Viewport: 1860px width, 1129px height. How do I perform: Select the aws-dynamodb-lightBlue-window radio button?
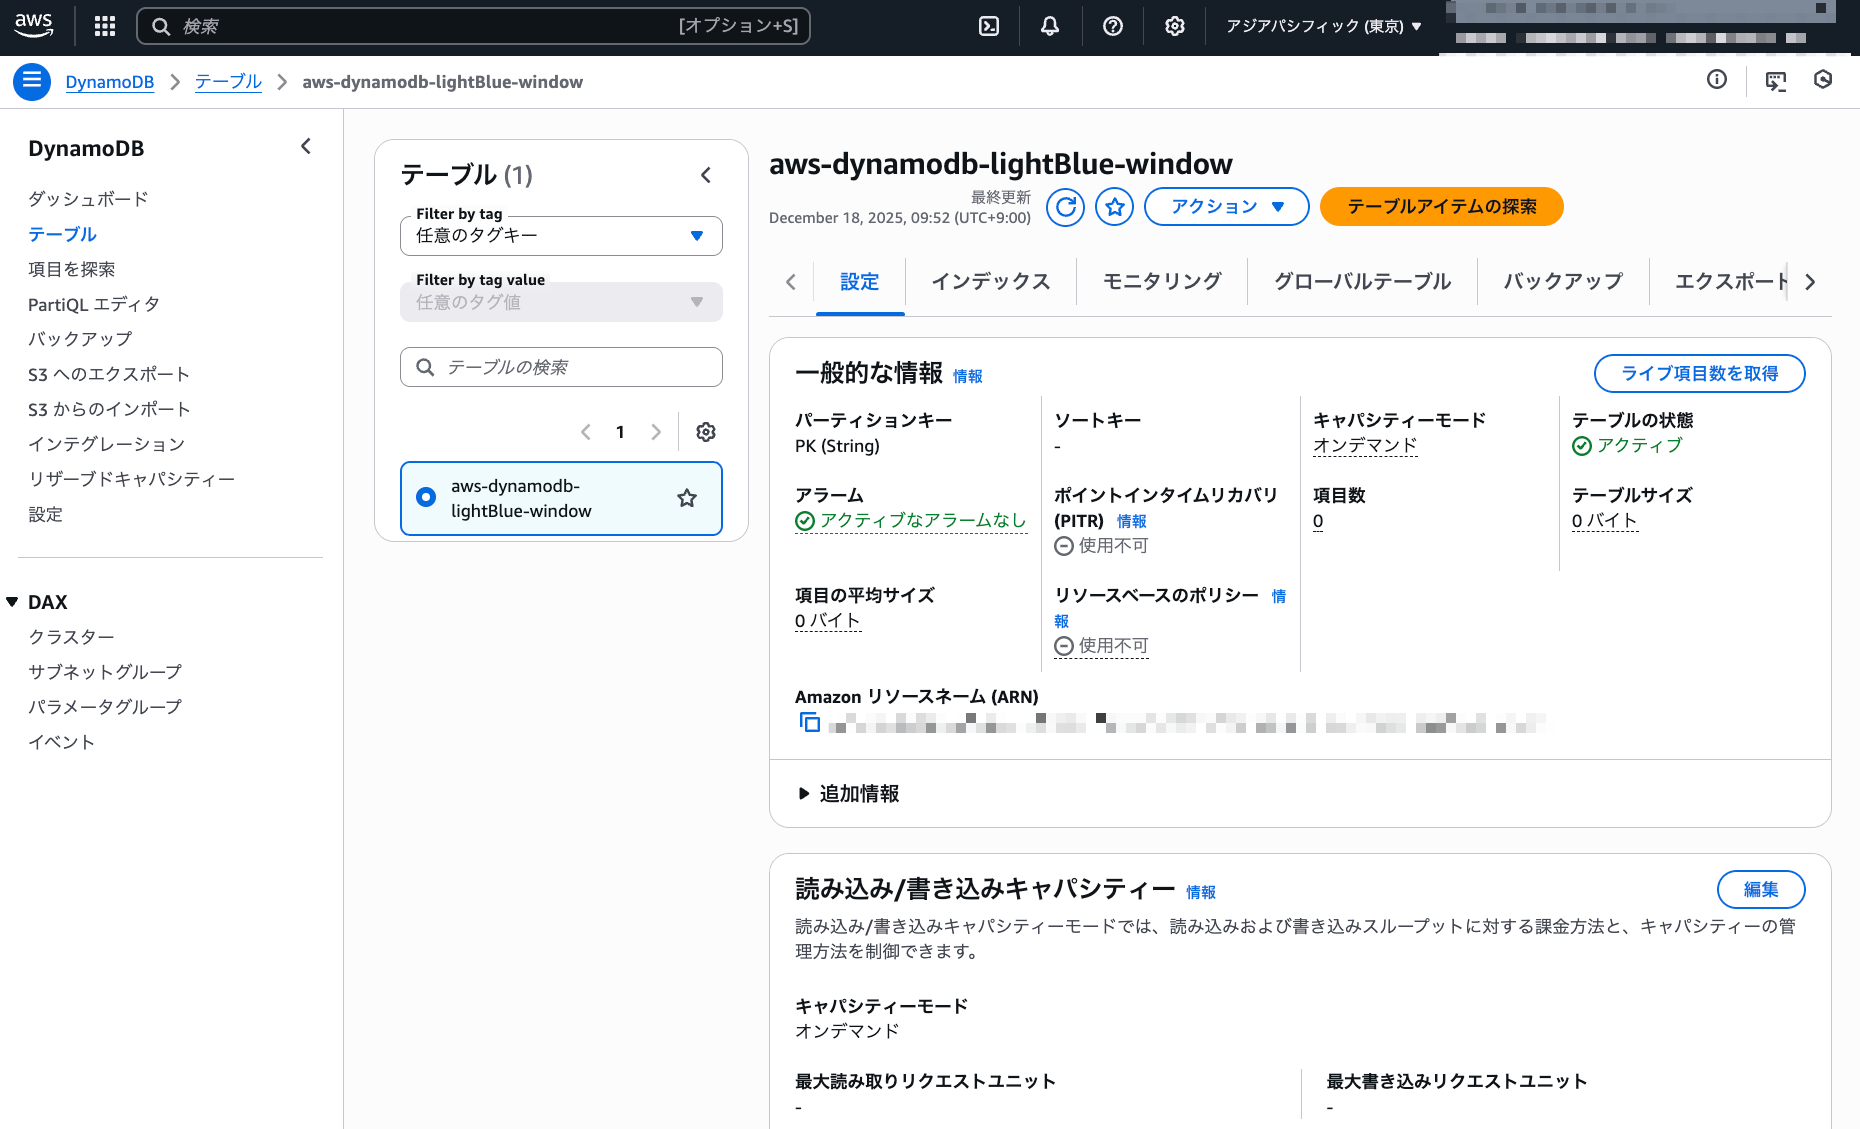[x=426, y=497]
